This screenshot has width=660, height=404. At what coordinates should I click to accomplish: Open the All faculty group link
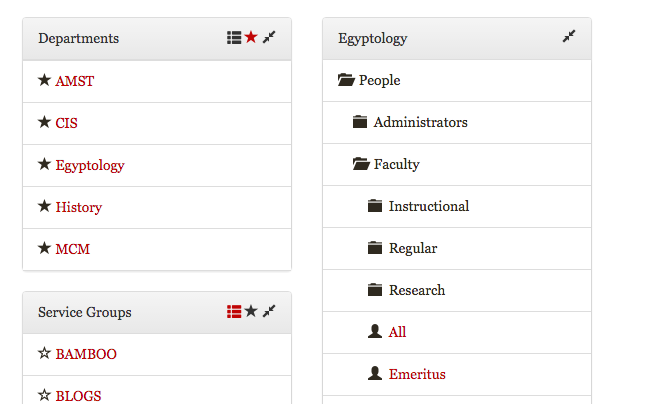coord(397,332)
